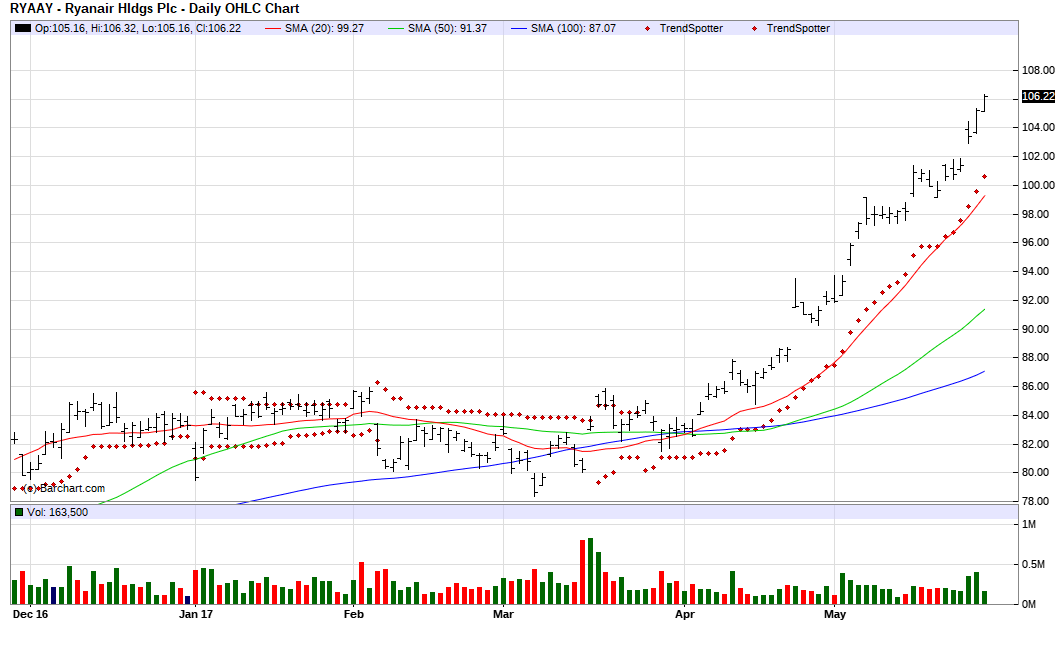Click the Dec 16 date axis label
1060x645 pixels.
coord(30,615)
